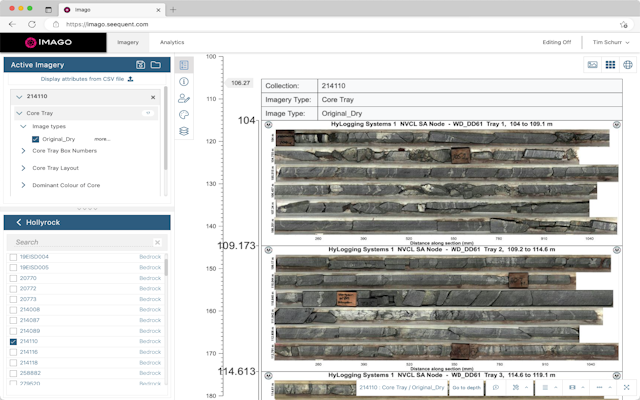Switch to grid view icon at top right
640x400 pixels.
610,65
